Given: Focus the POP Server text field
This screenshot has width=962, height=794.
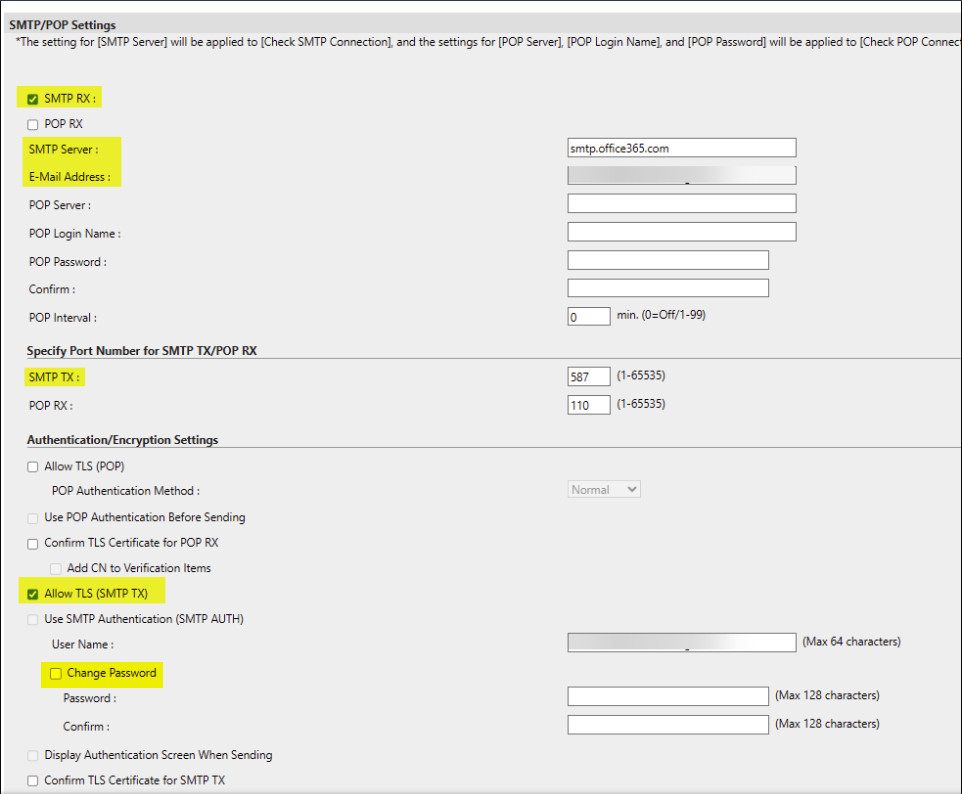Looking at the screenshot, I should point(681,204).
